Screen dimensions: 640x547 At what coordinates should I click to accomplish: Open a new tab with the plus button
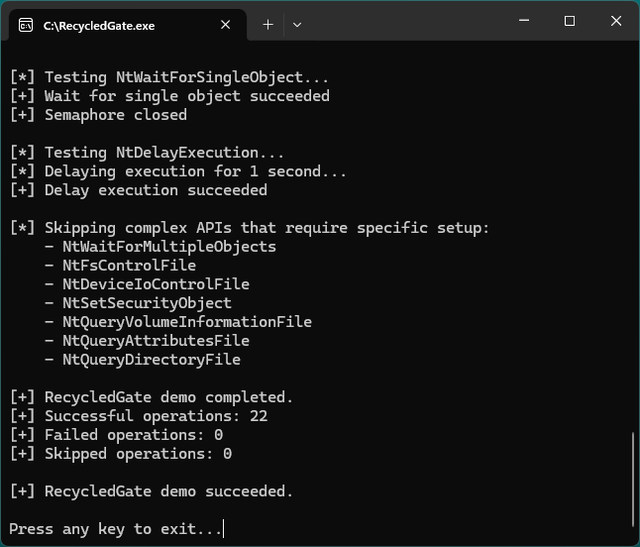[x=268, y=25]
